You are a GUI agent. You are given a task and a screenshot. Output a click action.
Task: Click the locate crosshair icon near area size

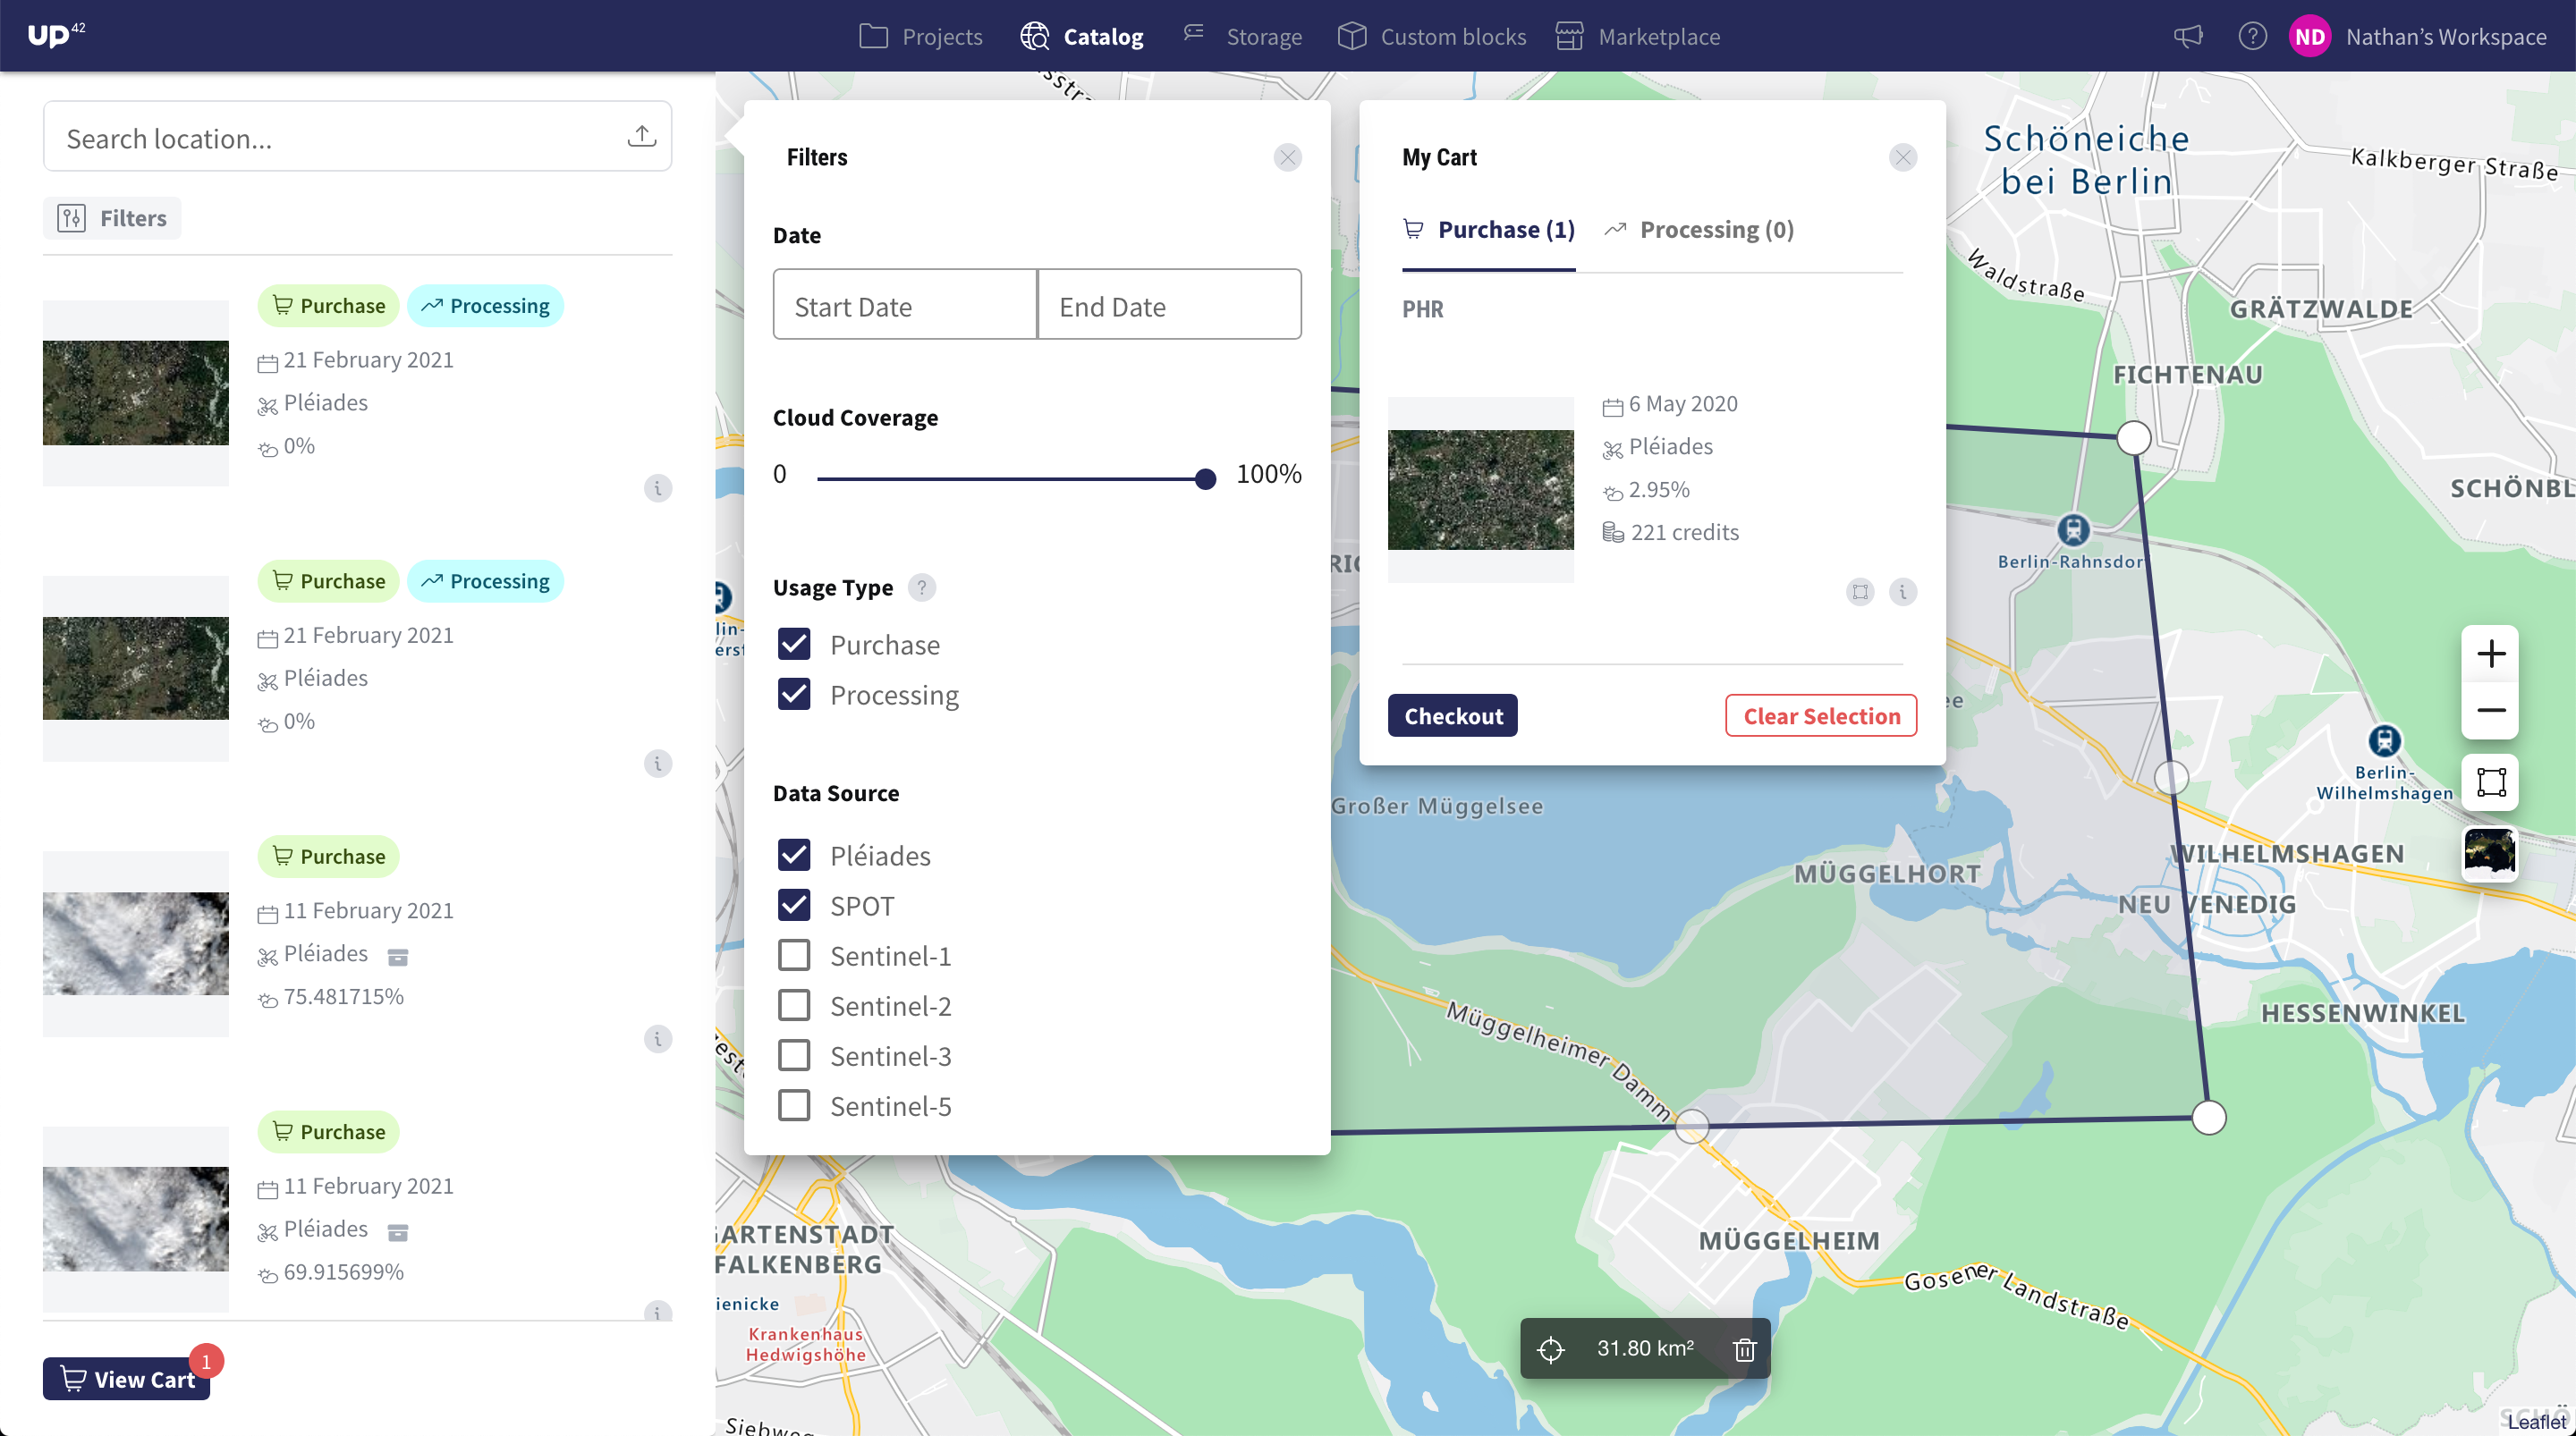(x=1550, y=1349)
